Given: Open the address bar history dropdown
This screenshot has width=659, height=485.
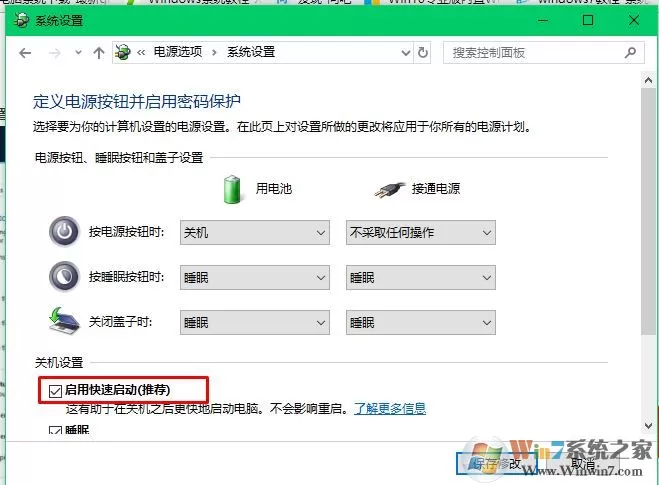Looking at the screenshot, I should (x=406, y=53).
